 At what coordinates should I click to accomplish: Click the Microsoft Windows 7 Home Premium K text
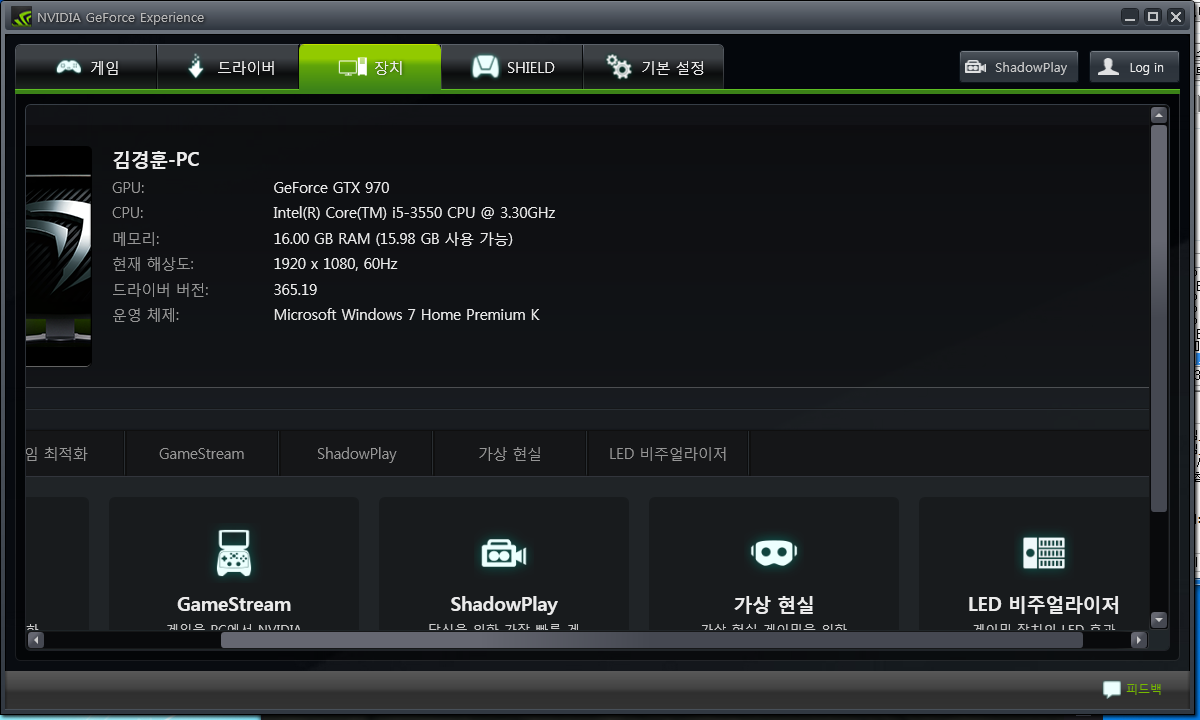(x=406, y=315)
